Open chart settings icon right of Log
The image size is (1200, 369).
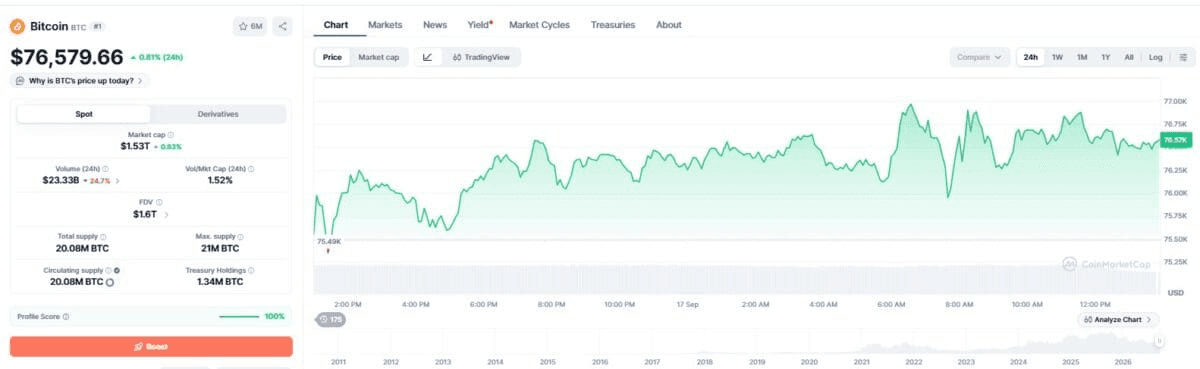[x=1182, y=57]
